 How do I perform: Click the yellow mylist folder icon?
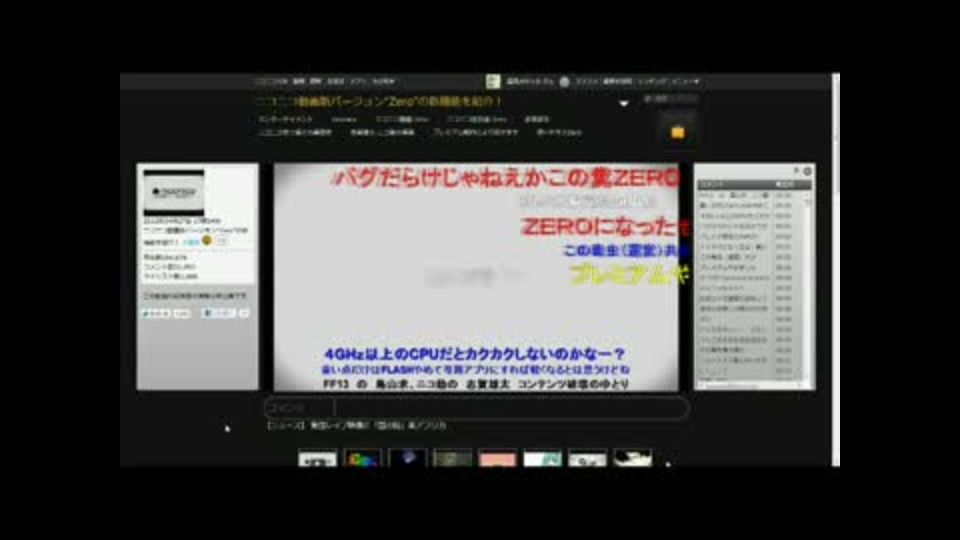click(x=677, y=132)
